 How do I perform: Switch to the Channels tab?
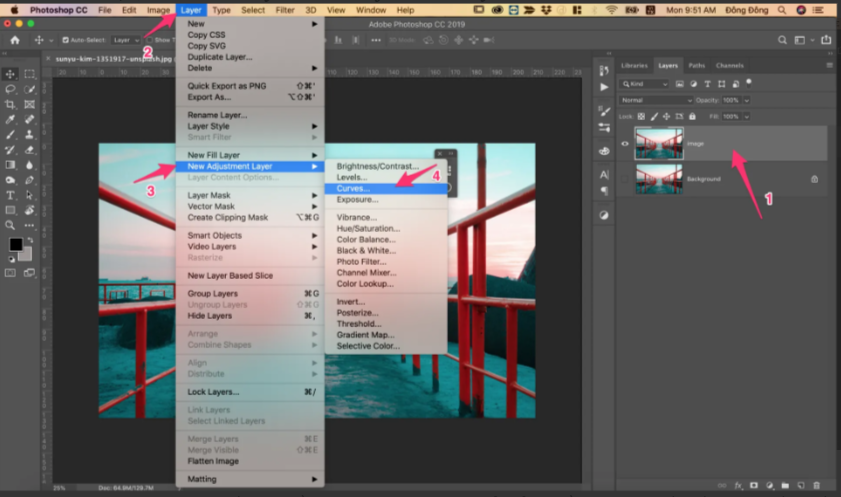(x=729, y=65)
